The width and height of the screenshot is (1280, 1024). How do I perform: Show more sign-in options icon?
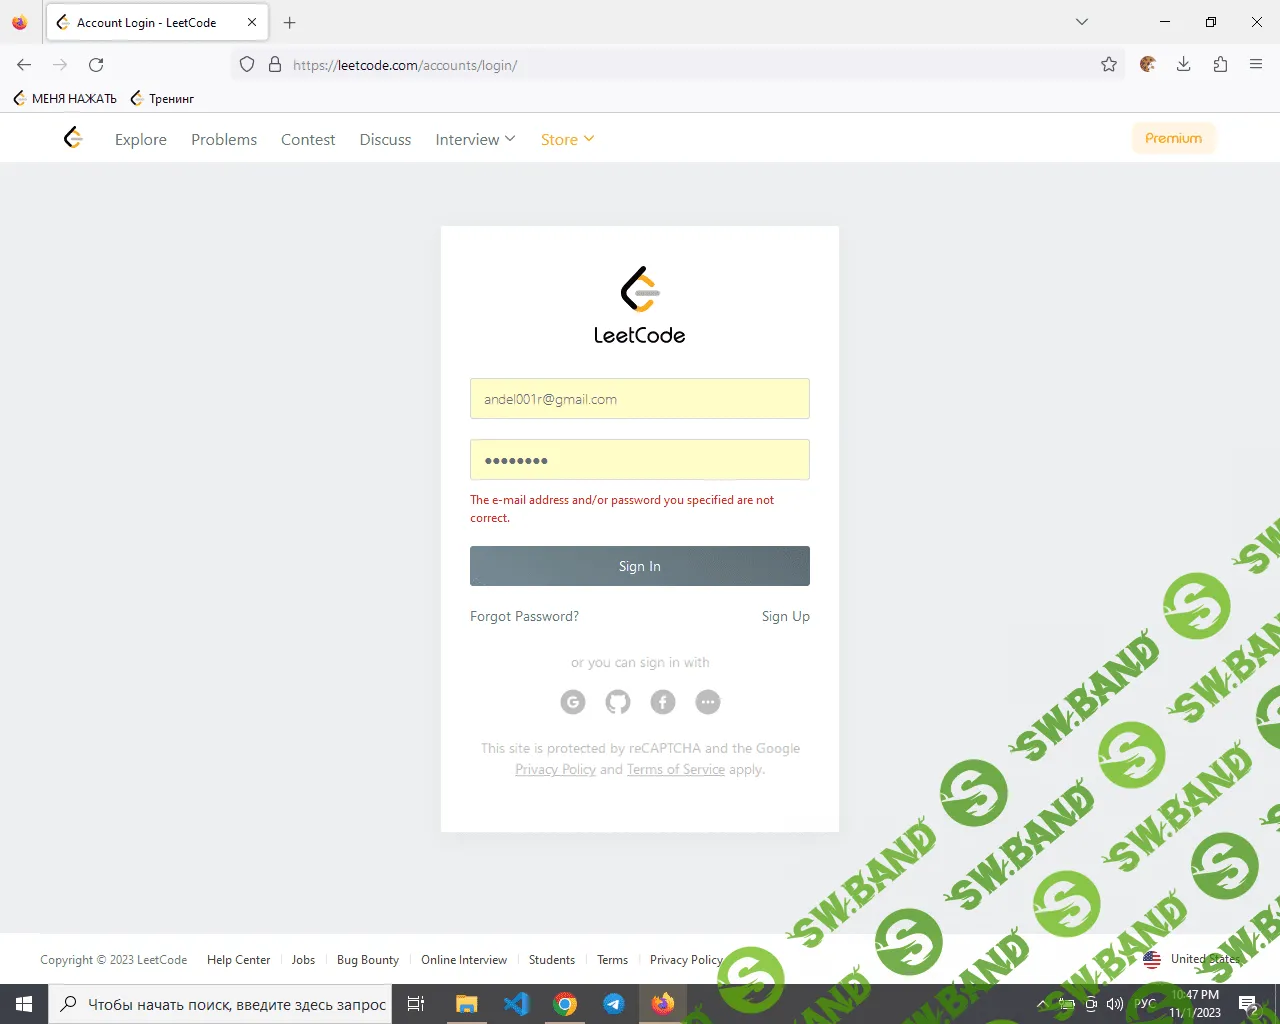coord(708,702)
